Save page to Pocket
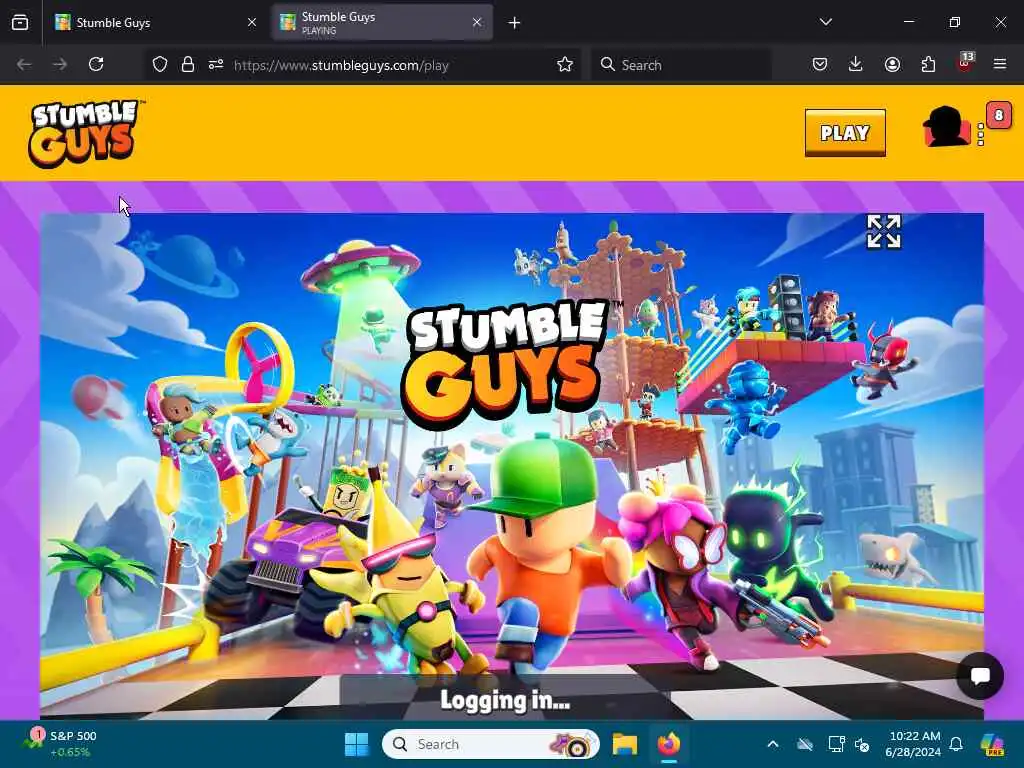The height and width of the screenshot is (768, 1024). click(820, 65)
